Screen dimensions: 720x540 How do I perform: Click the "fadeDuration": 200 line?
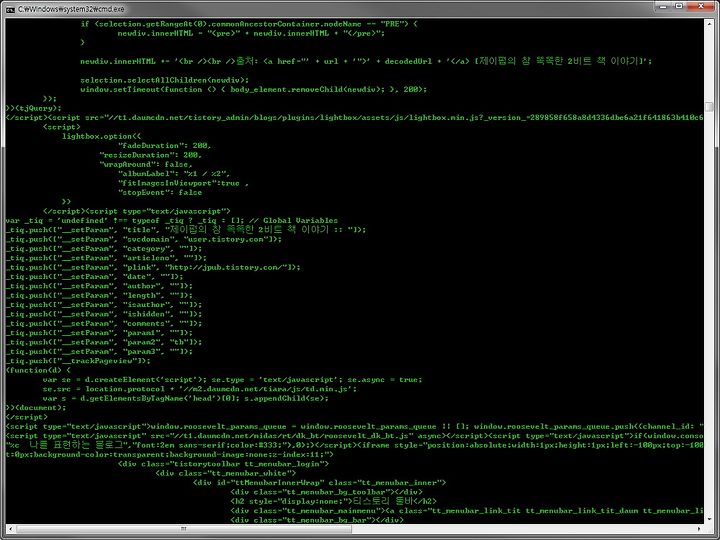click(164, 146)
